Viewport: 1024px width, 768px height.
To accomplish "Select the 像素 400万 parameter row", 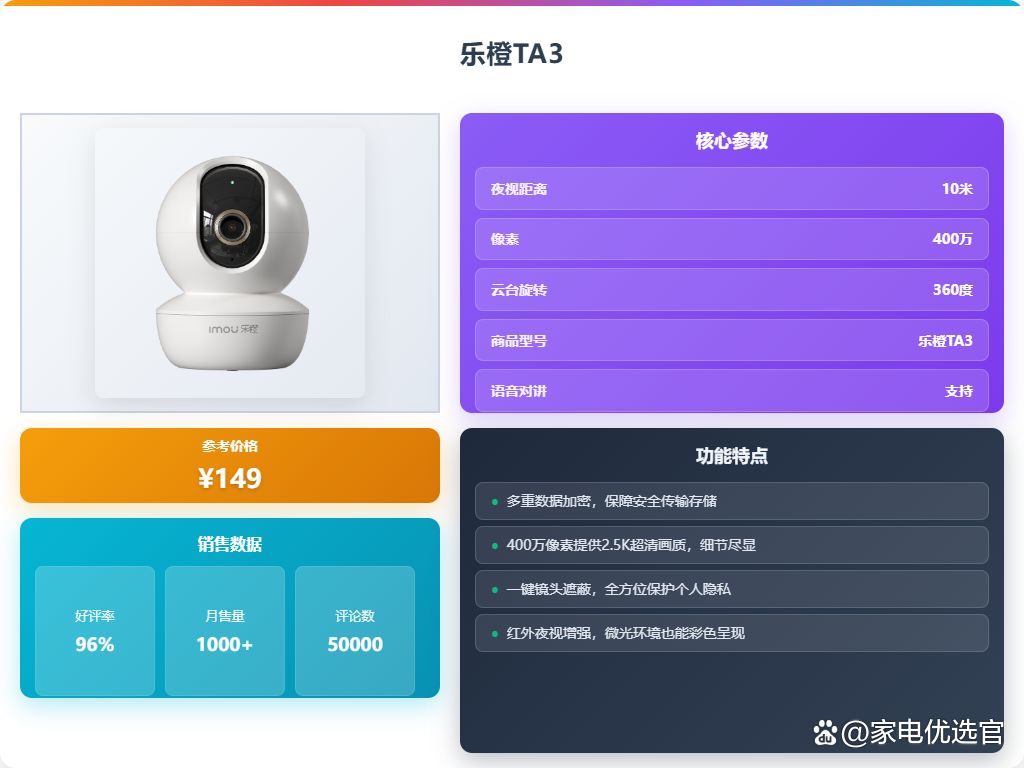I will click(x=731, y=239).
